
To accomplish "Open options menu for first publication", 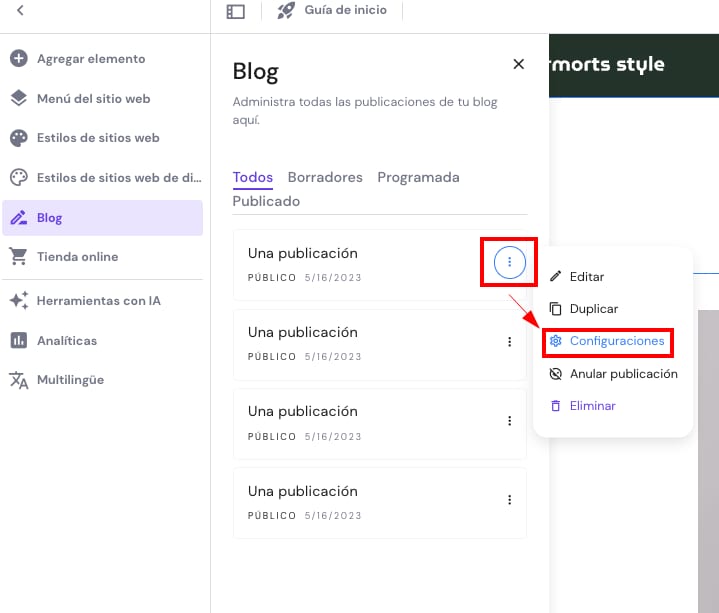I will [x=509, y=263].
